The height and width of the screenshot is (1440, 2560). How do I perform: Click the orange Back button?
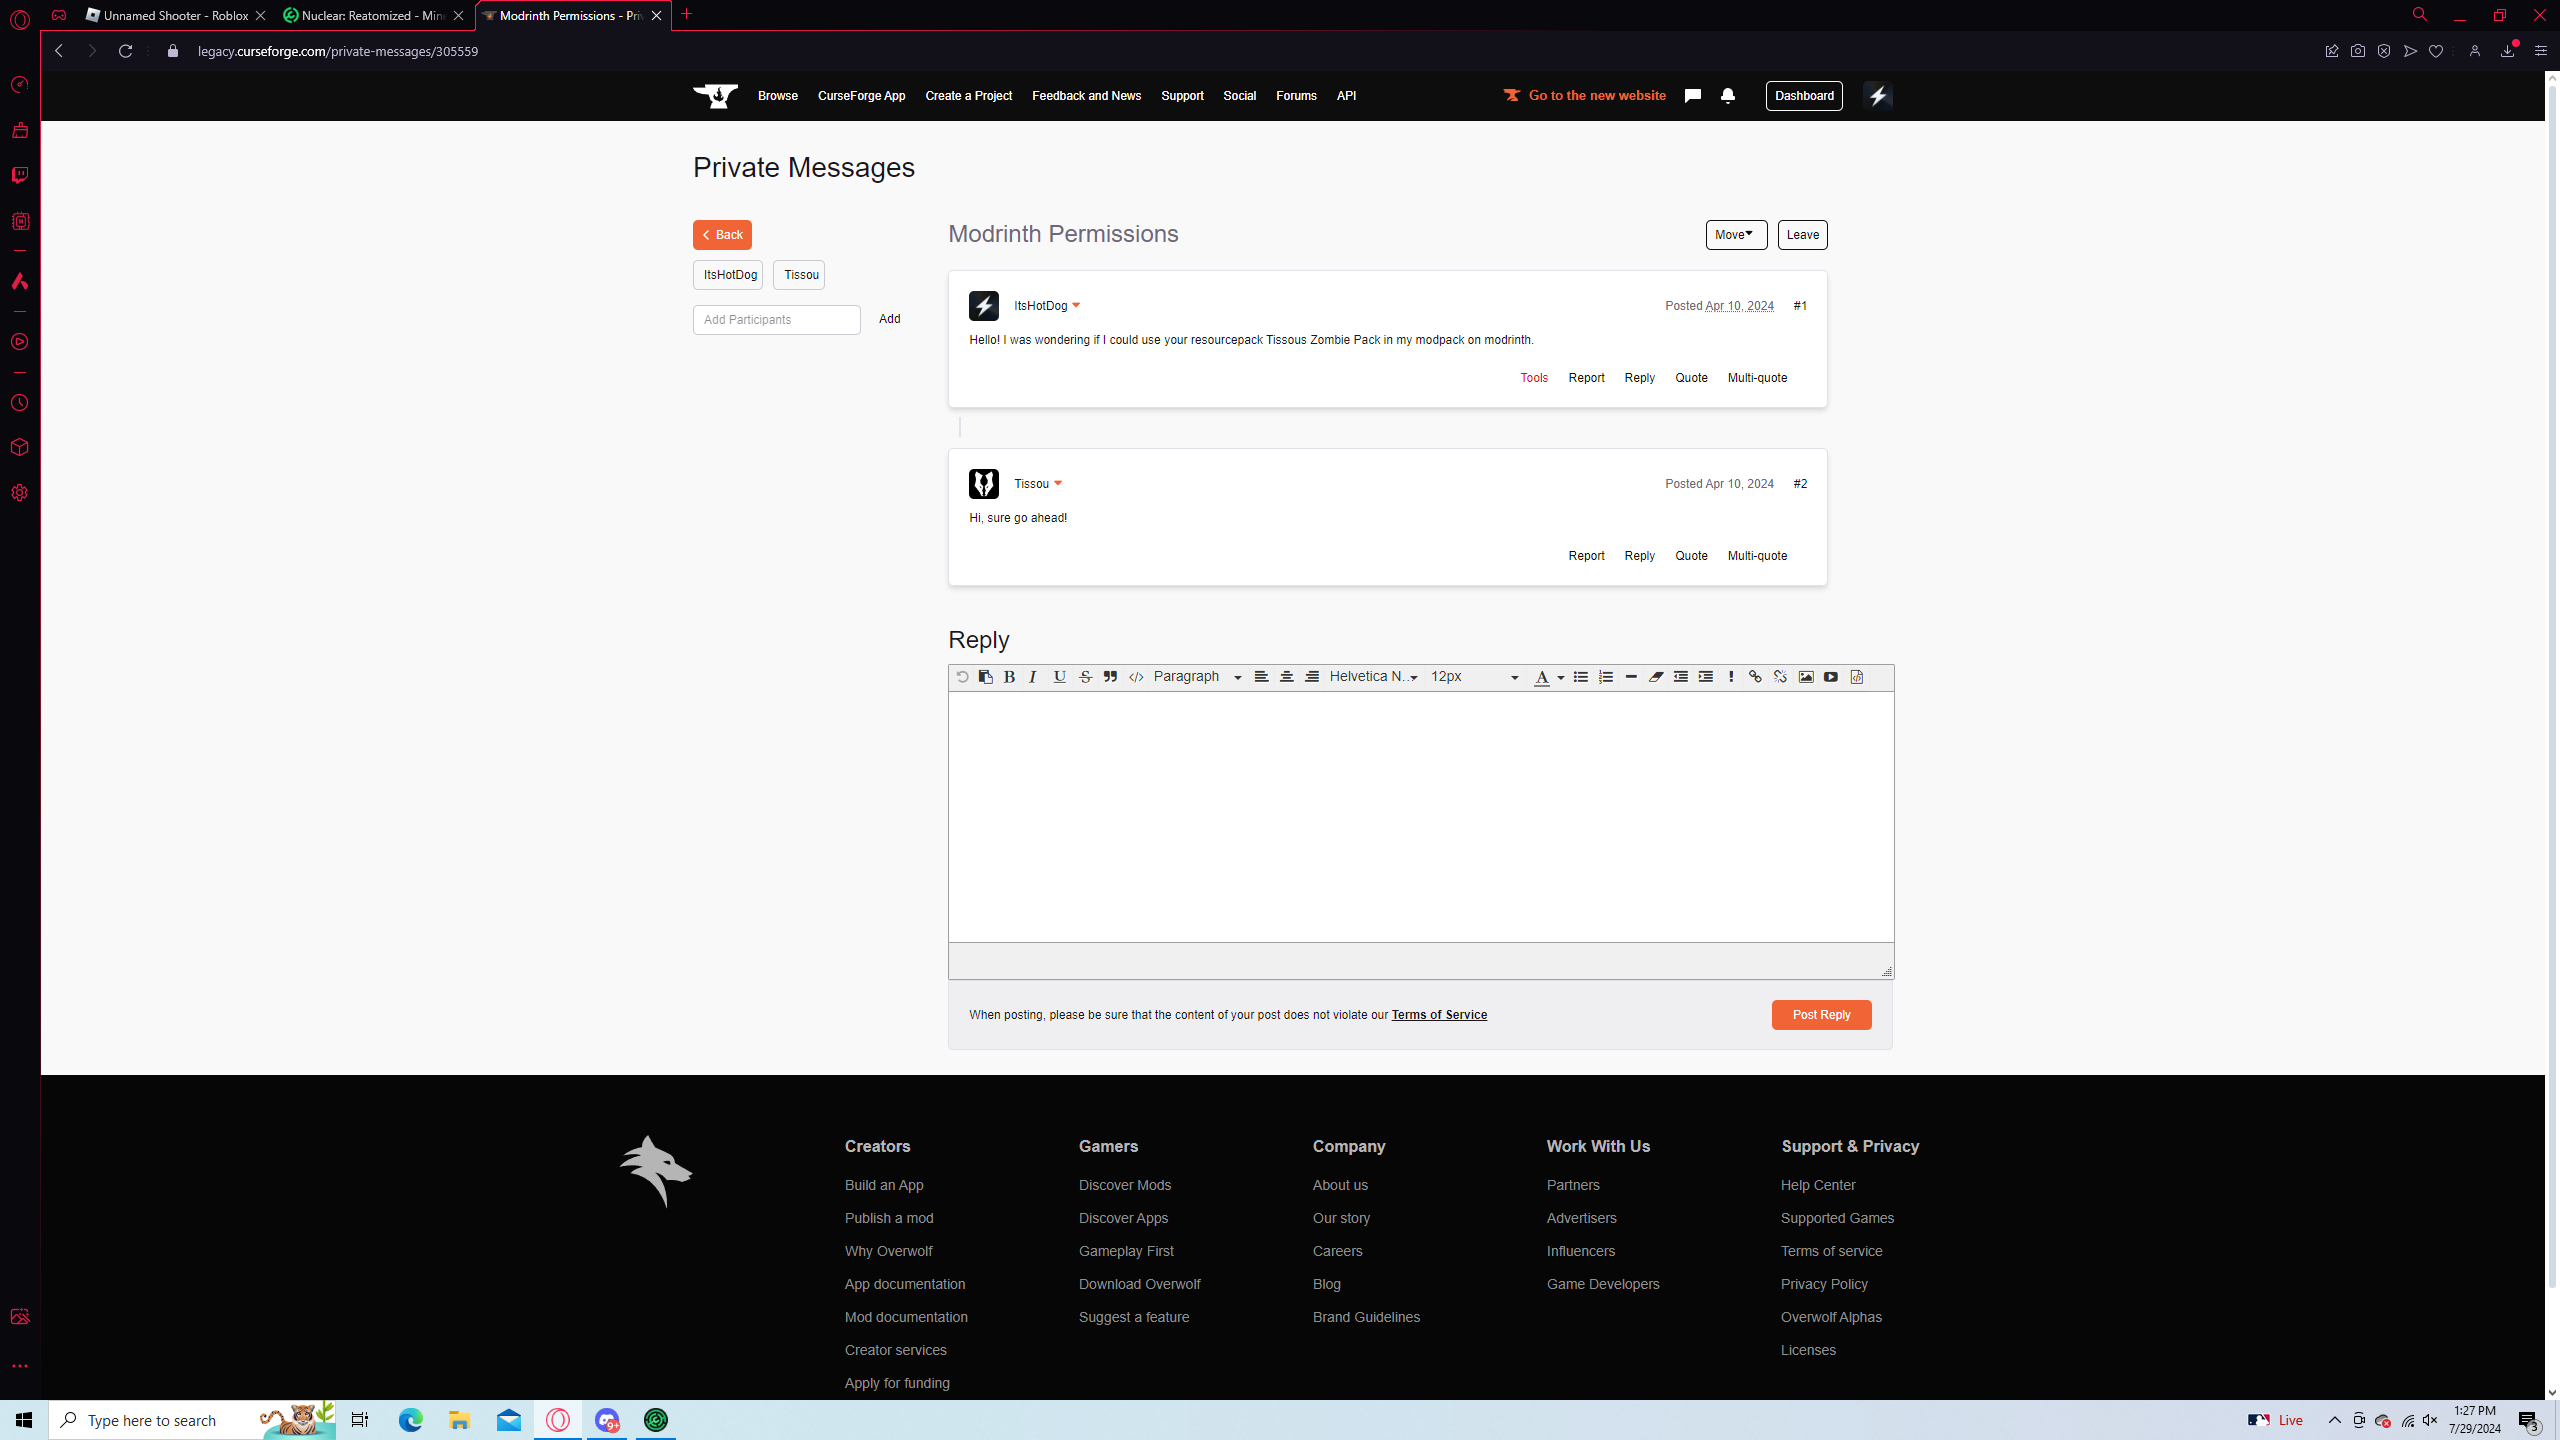722,235
